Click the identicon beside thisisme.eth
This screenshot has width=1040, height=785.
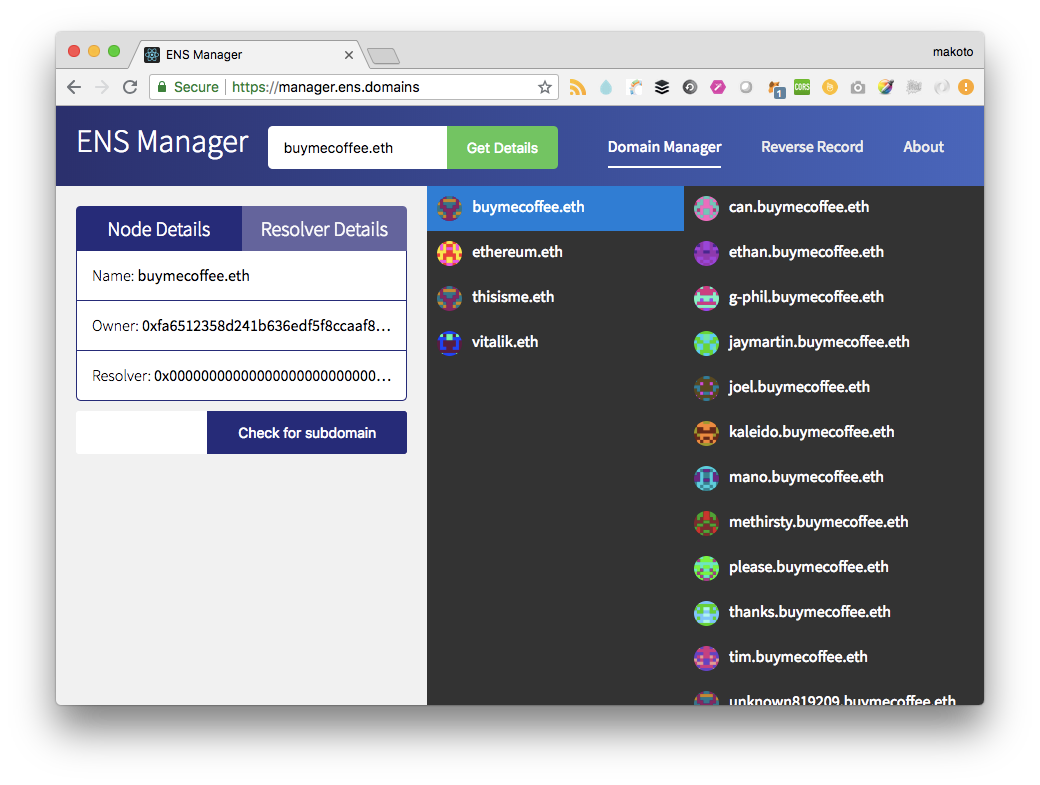[450, 298]
